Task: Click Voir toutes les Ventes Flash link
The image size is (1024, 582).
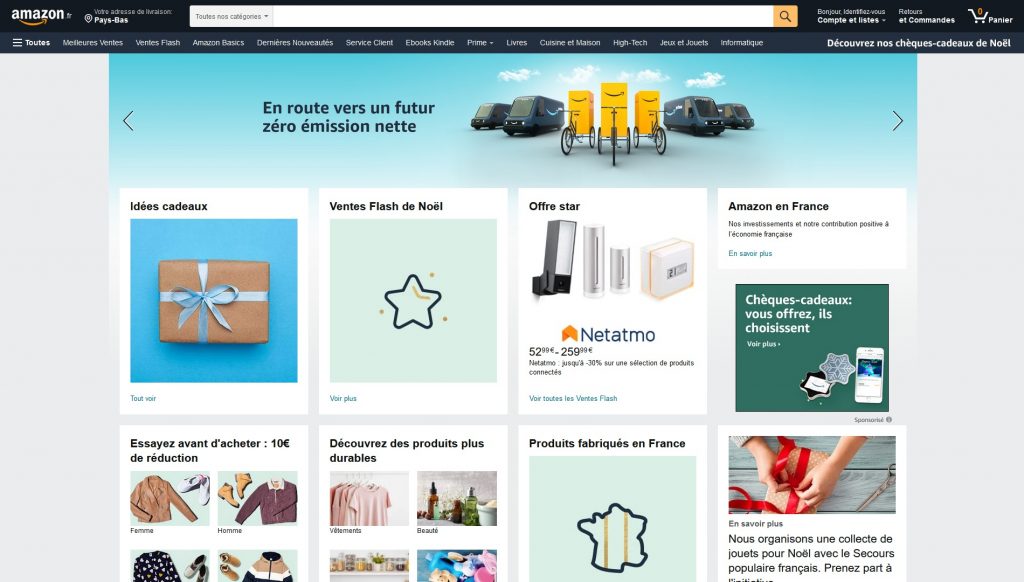Action: click(x=573, y=398)
